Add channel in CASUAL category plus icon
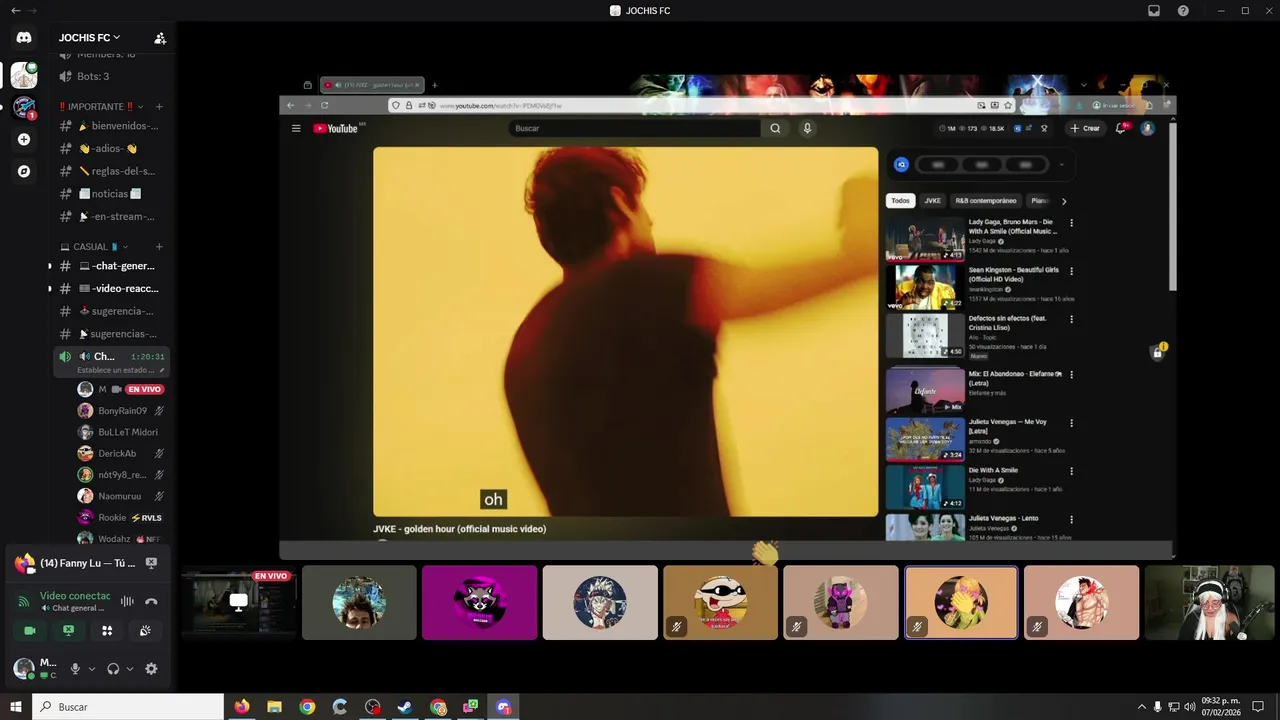Image resolution: width=1280 pixels, height=720 pixels. pos(159,247)
